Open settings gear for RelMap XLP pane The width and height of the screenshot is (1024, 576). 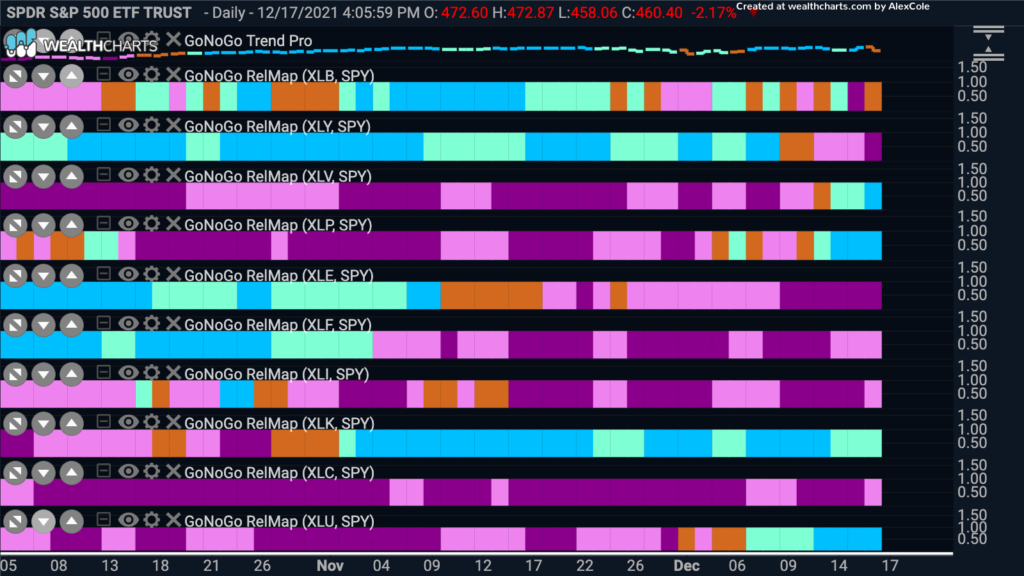pyautogui.click(x=152, y=223)
